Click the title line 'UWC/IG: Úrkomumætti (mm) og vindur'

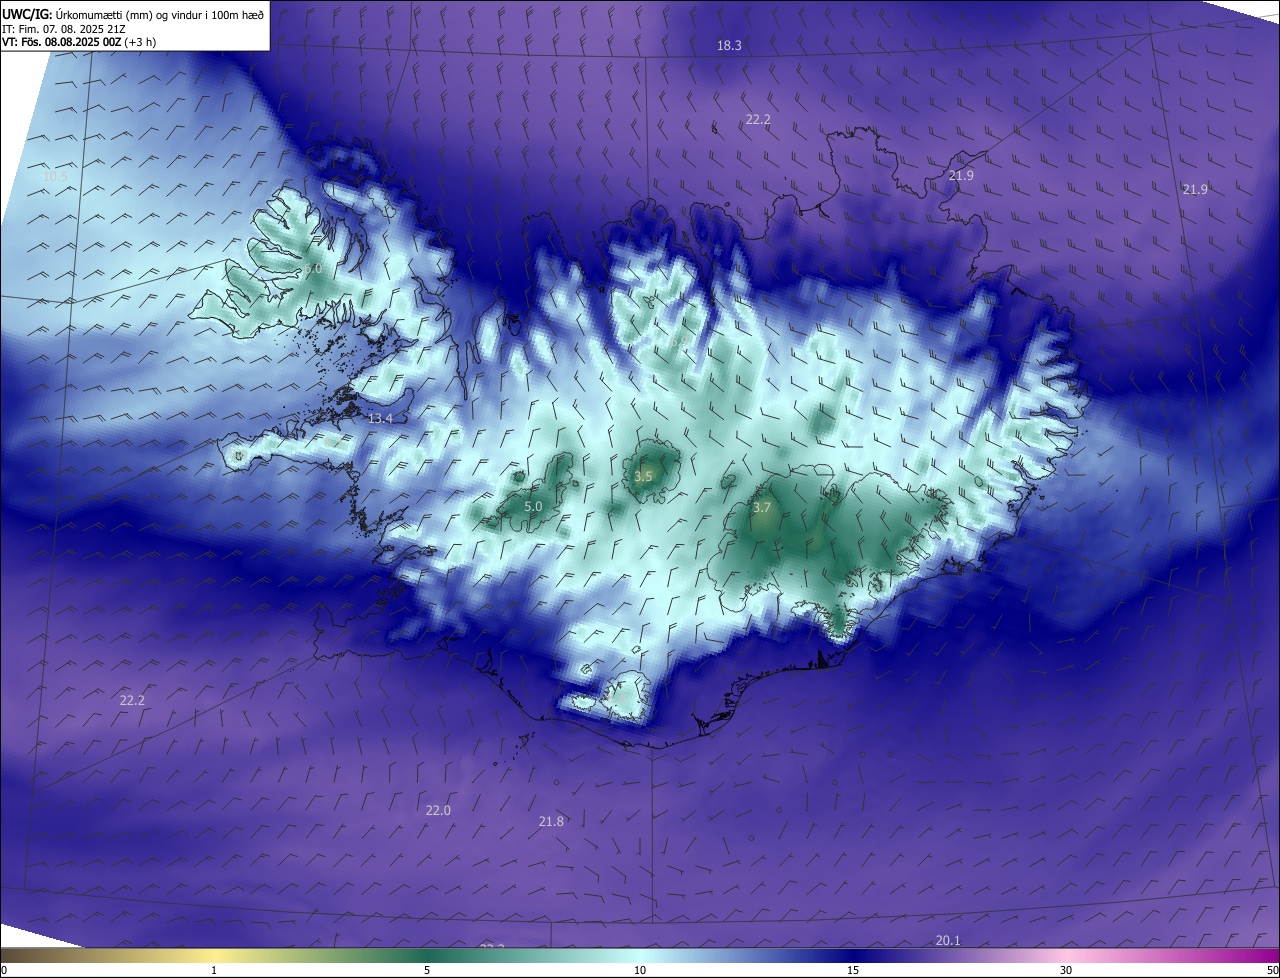pyautogui.click(x=134, y=14)
